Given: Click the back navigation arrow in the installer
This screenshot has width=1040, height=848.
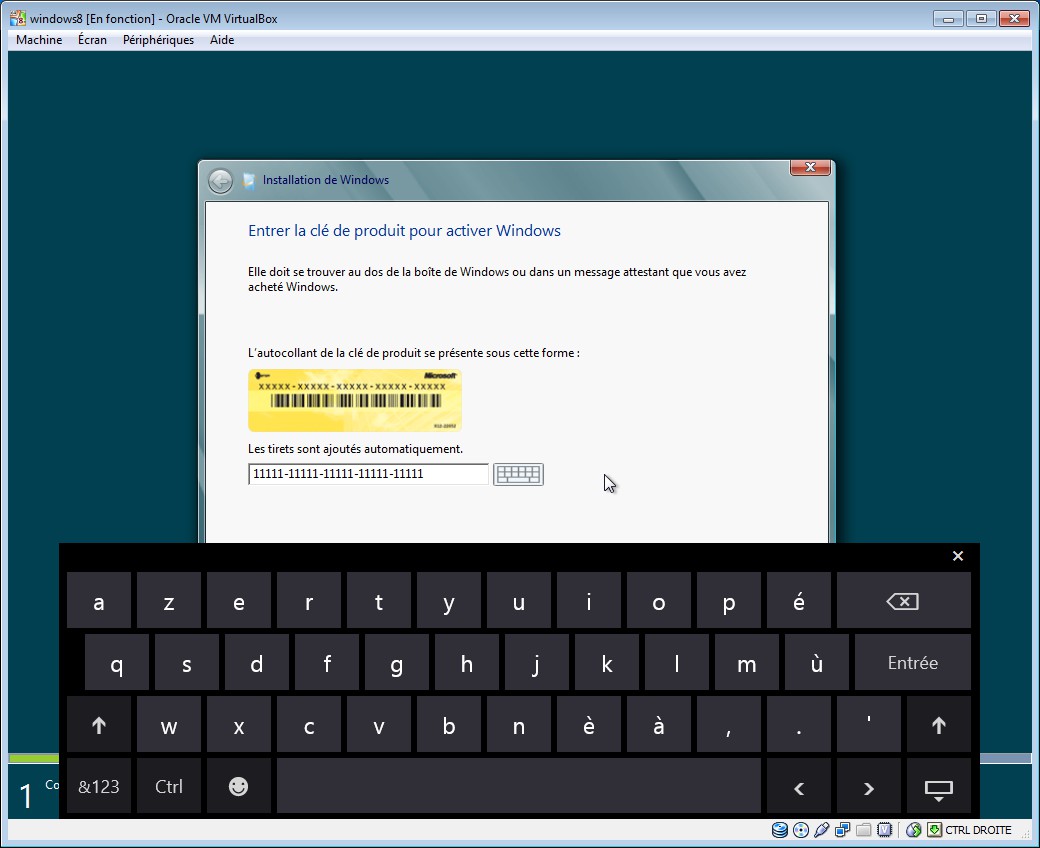Looking at the screenshot, I should (220, 180).
